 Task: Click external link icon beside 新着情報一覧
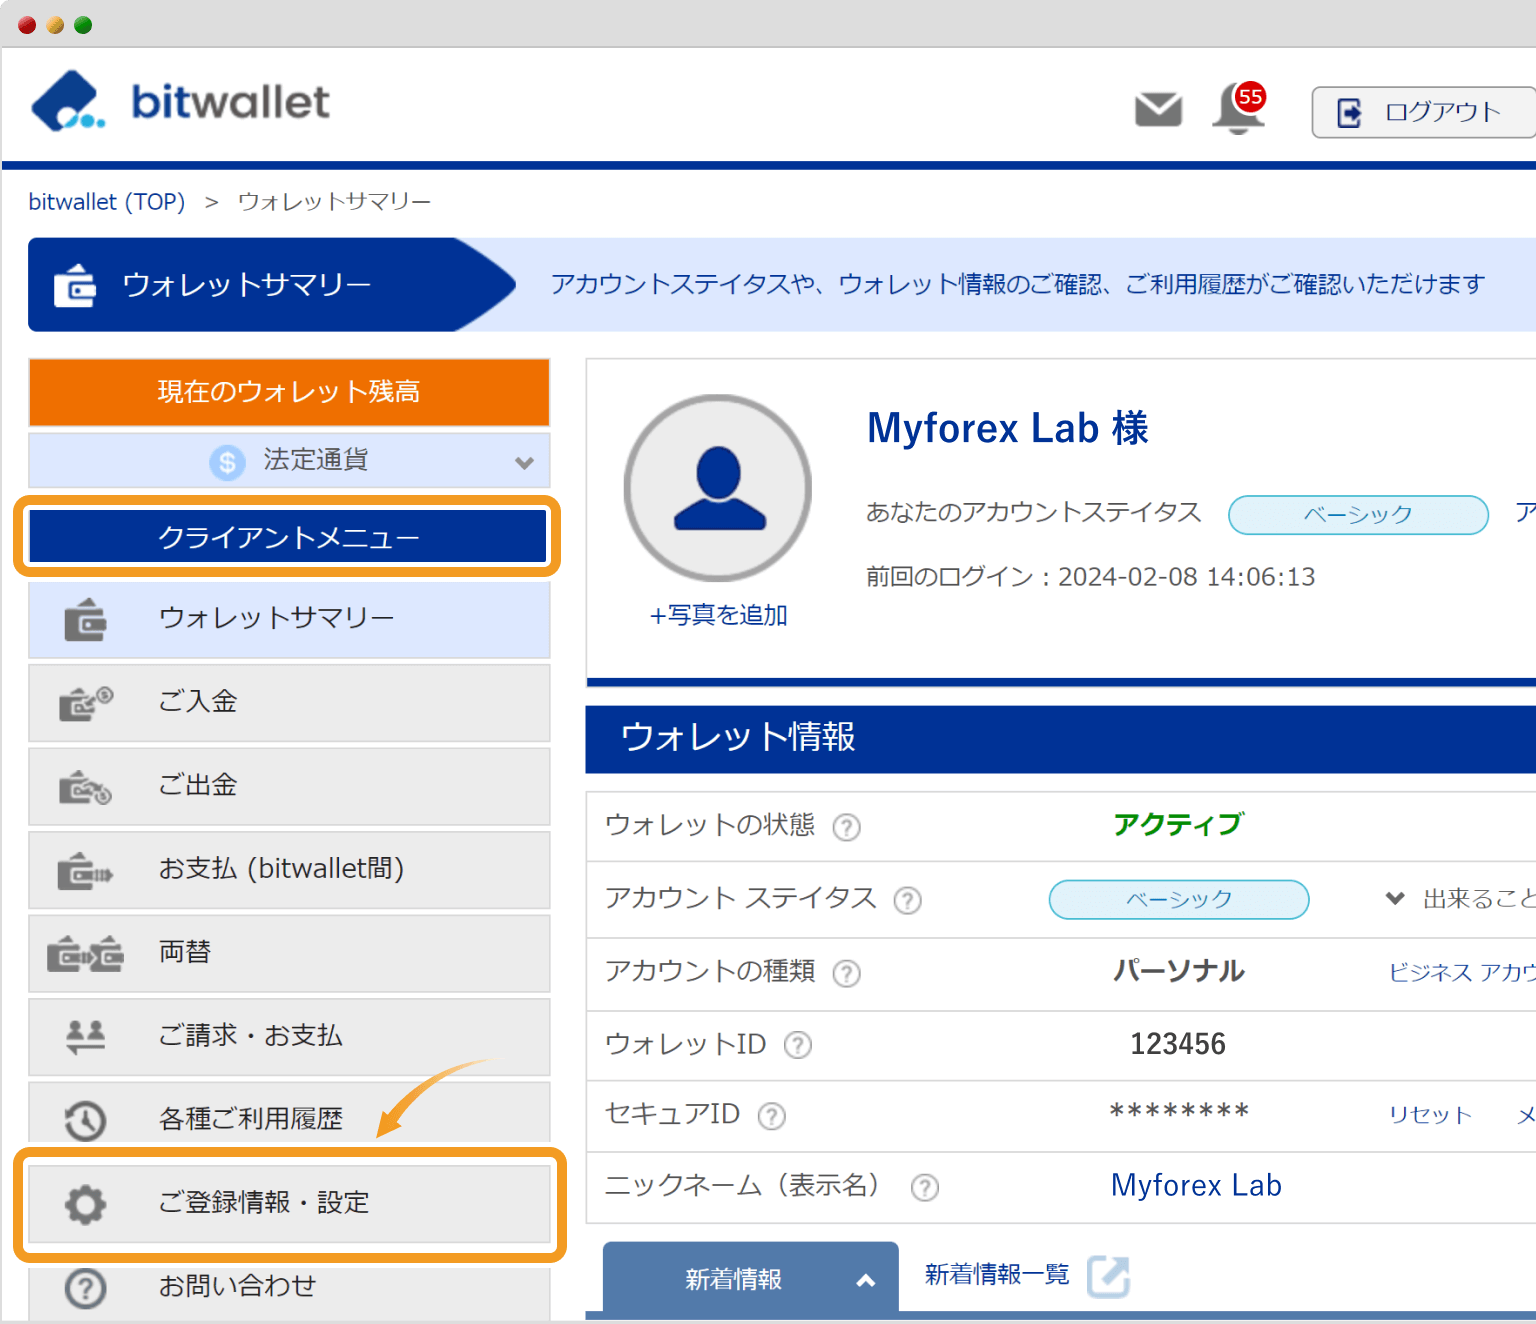(x=1108, y=1276)
